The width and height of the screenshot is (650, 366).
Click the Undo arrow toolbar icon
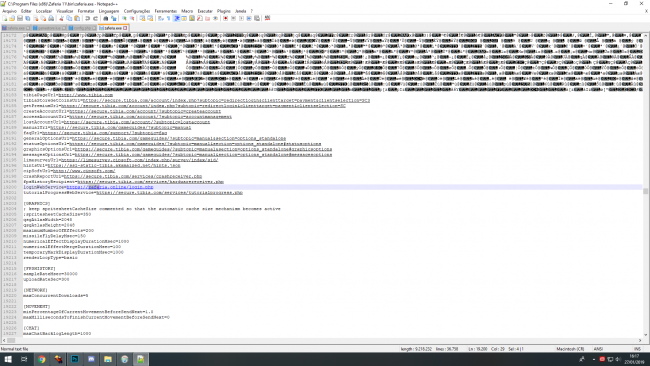pyautogui.click(x=87, y=18)
